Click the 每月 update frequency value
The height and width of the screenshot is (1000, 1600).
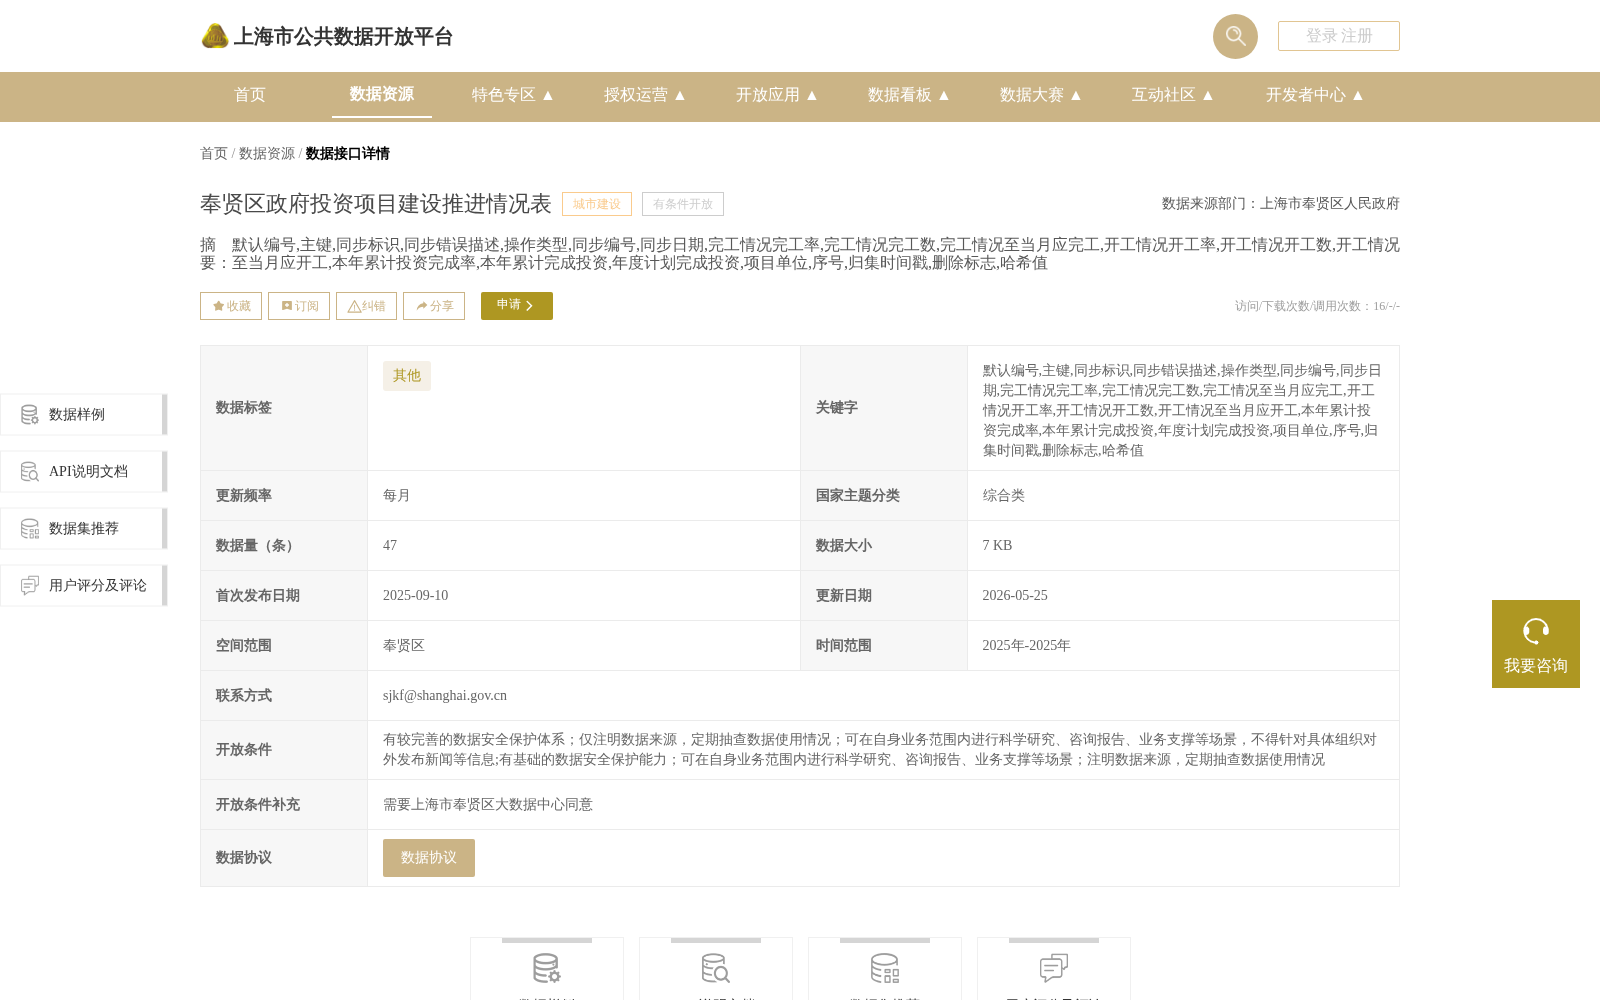pos(397,496)
